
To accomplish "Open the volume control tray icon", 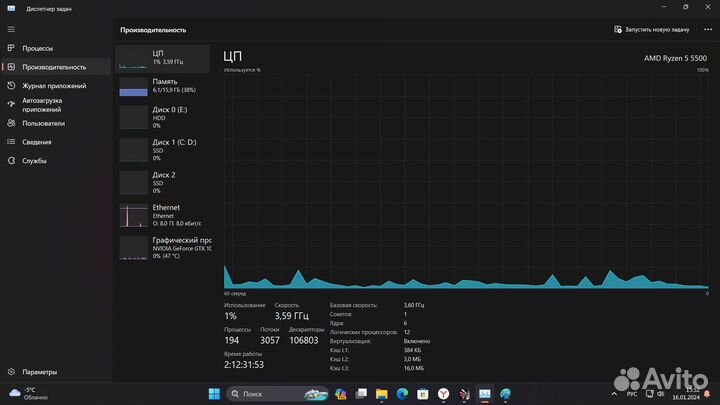I will coord(660,394).
